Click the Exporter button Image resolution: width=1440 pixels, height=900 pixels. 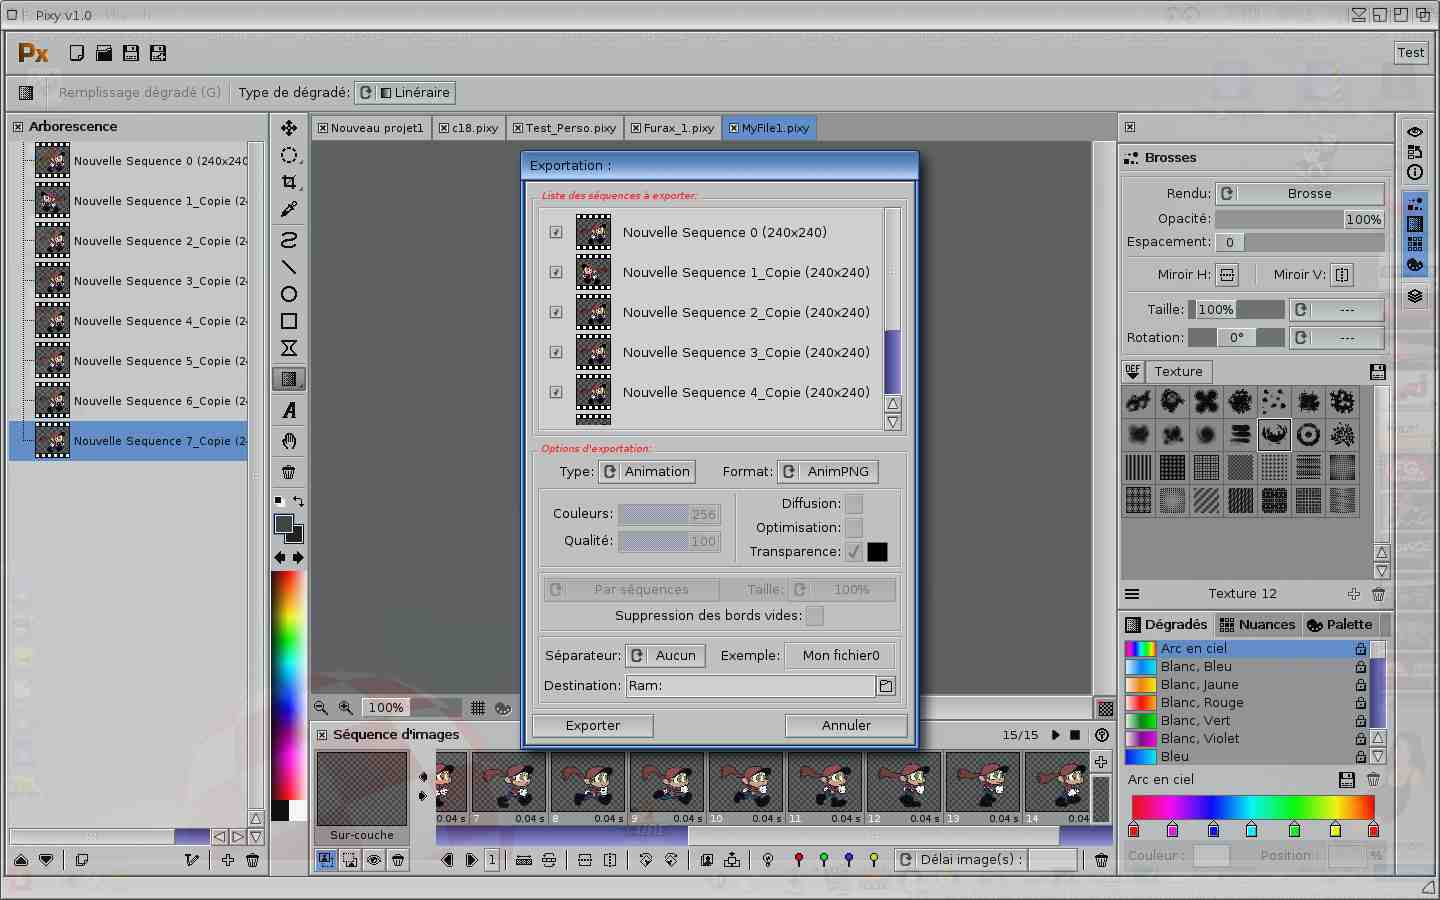click(593, 726)
